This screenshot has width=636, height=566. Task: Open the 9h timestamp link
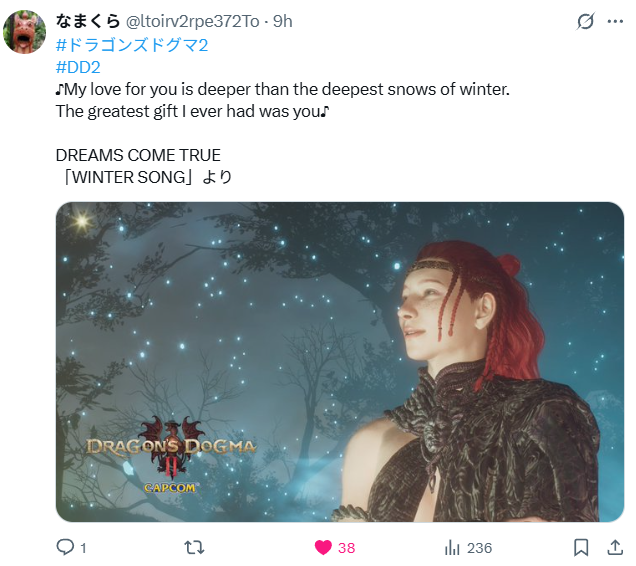282,21
